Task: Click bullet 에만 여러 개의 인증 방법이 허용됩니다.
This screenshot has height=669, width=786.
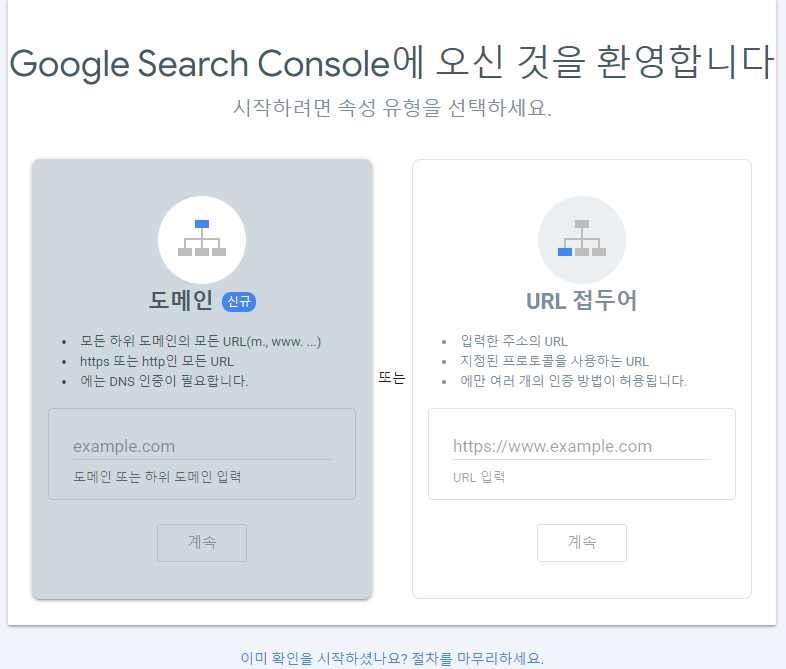Action: (573, 381)
